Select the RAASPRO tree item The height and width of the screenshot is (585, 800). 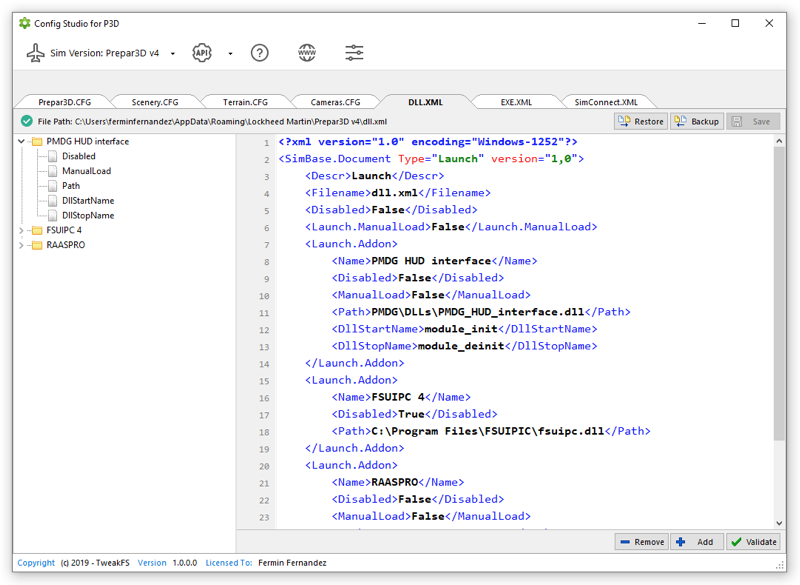pyautogui.click(x=66, y=245)
